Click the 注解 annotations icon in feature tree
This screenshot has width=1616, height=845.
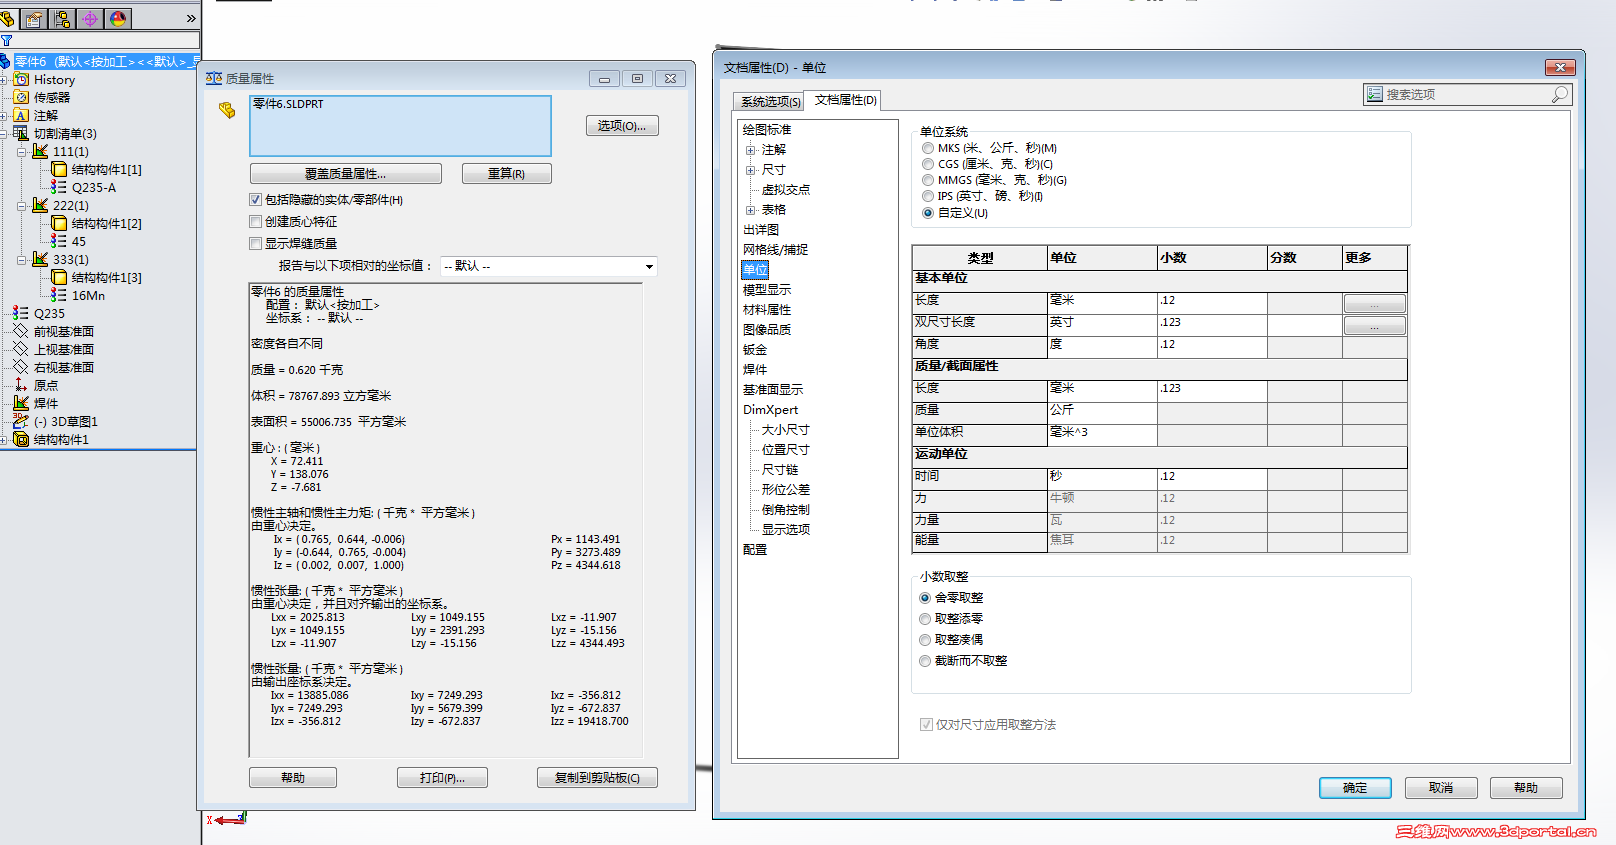pyautogui.click(x=21, y=115)
